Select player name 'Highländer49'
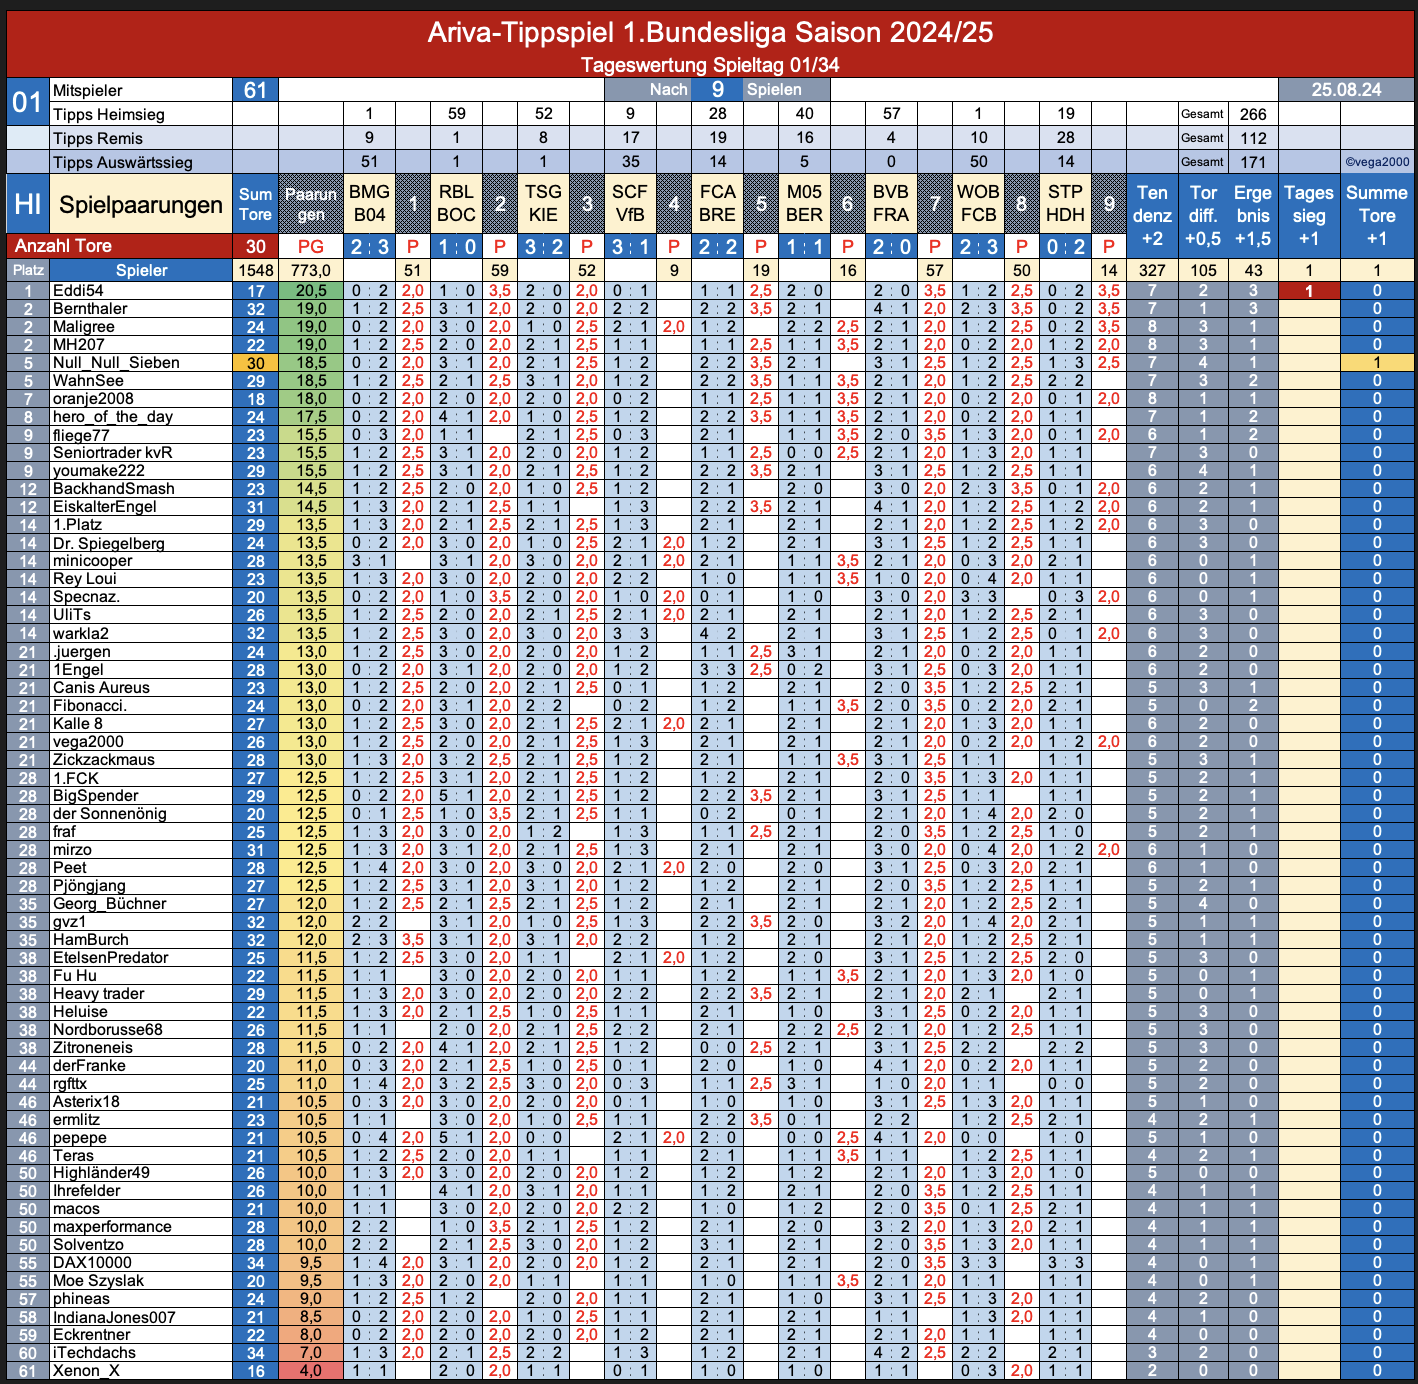Screen dimensions: 1418x1384 [101, 1173]
